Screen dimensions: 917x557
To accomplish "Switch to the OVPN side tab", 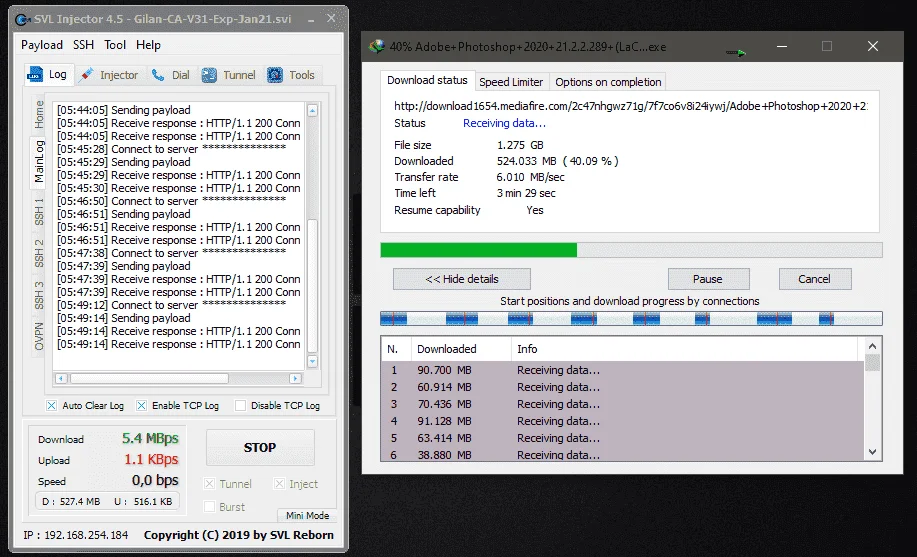I will coord(39,336).
